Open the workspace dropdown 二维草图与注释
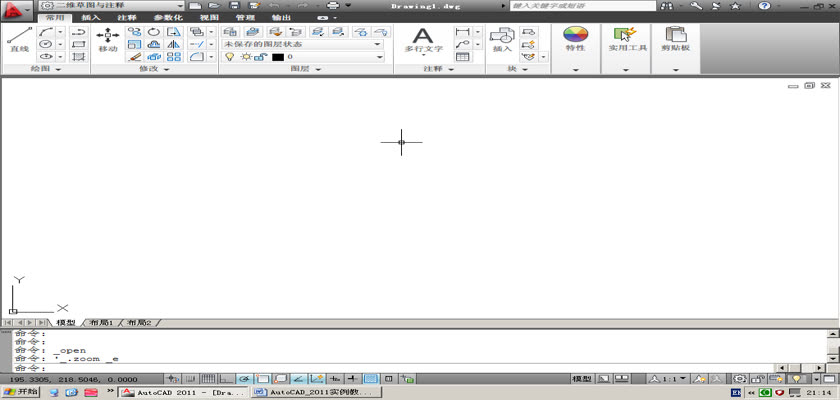This screenshot has width=840, height=400. click(112, 5)
